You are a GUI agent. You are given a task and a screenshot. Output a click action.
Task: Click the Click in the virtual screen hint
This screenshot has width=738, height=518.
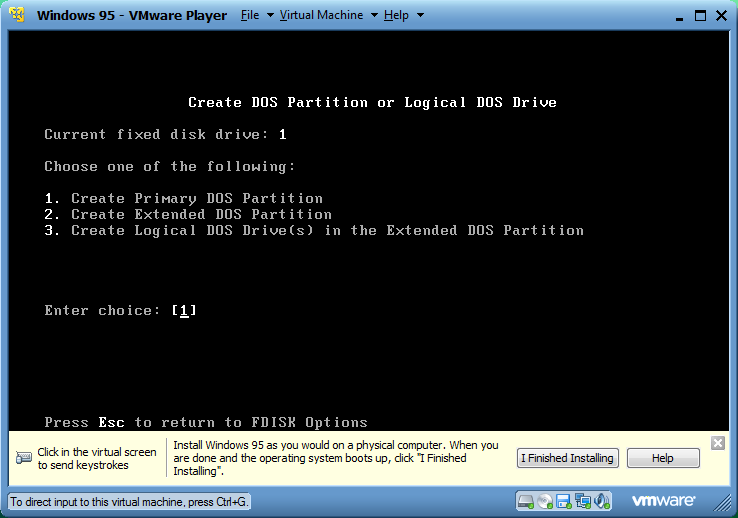[x=97, y=458]
